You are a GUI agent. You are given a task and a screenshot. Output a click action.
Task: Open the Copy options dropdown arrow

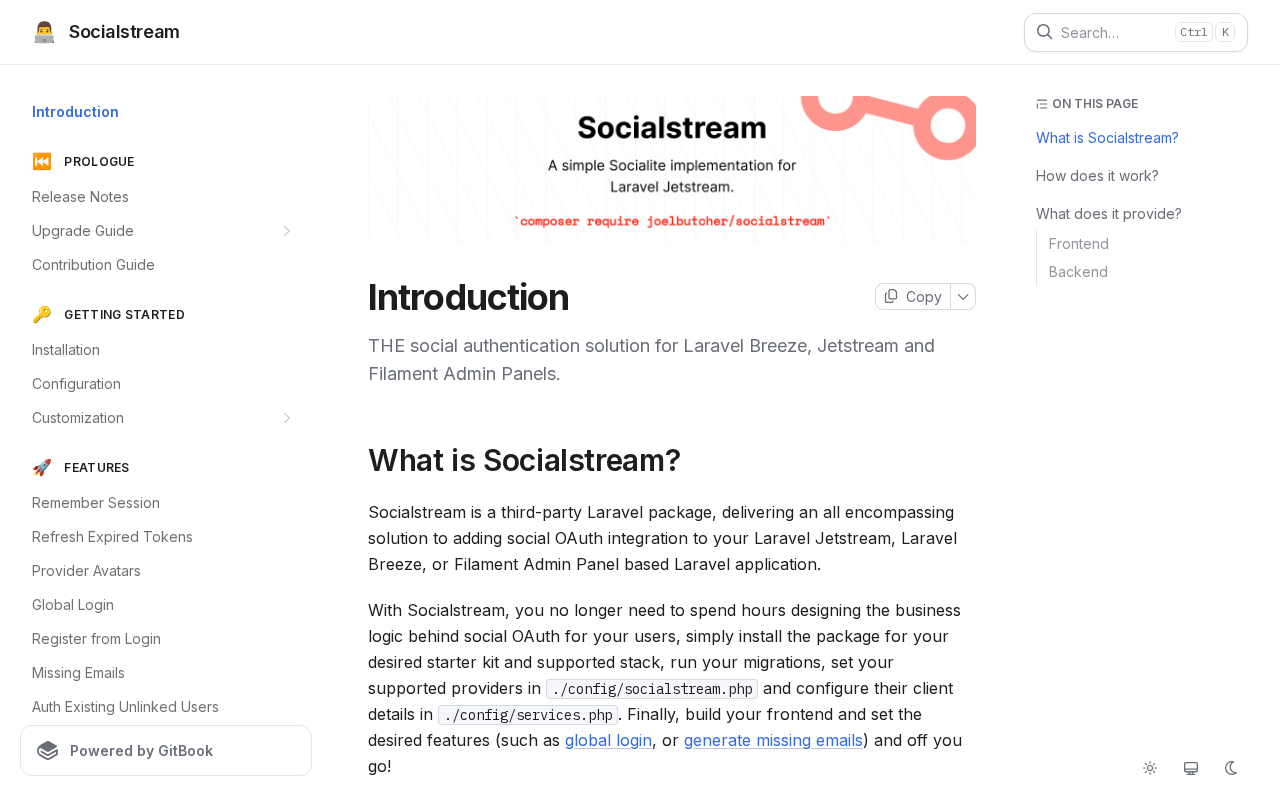coord(963,297)
